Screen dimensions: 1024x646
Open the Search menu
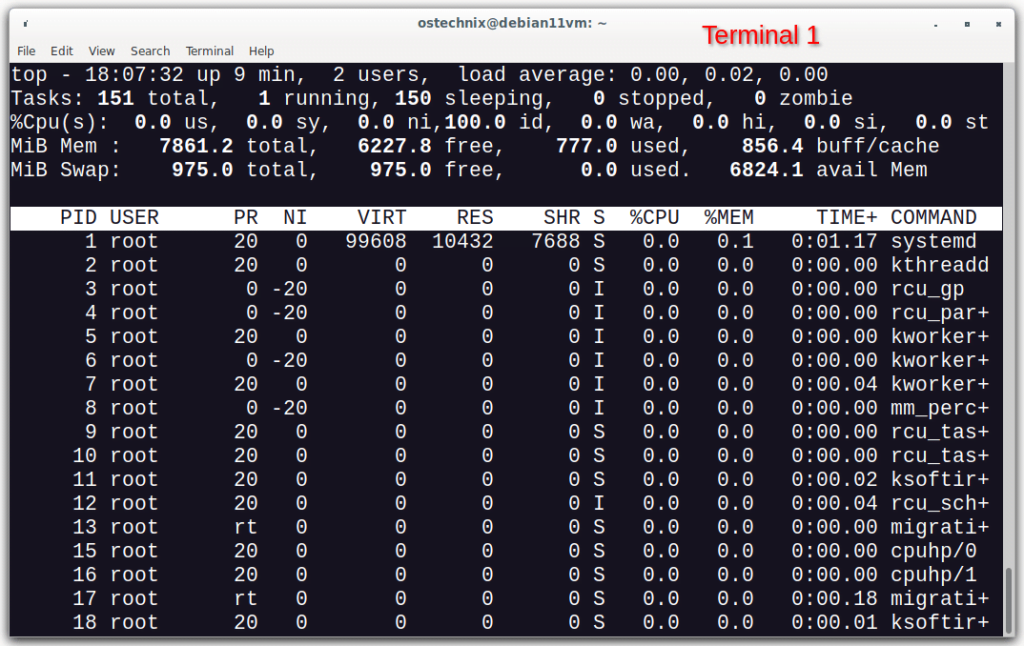pos(150,51)
